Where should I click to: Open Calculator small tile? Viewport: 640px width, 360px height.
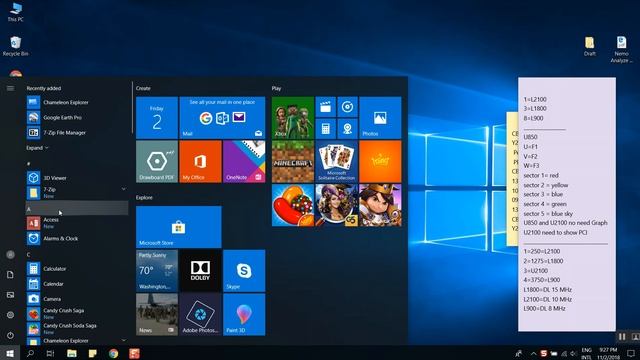coord(325,129)
